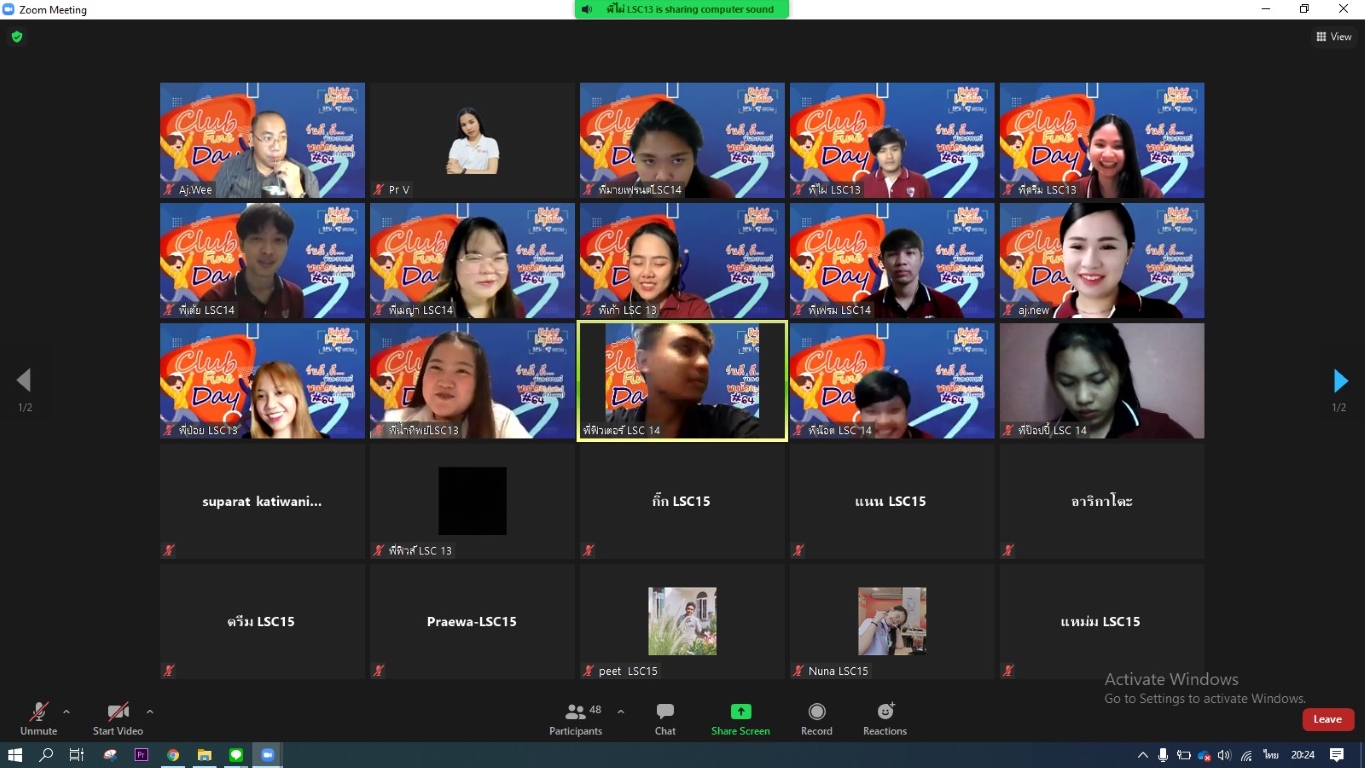Leave the meeting with the red button

coord(1328,719)
